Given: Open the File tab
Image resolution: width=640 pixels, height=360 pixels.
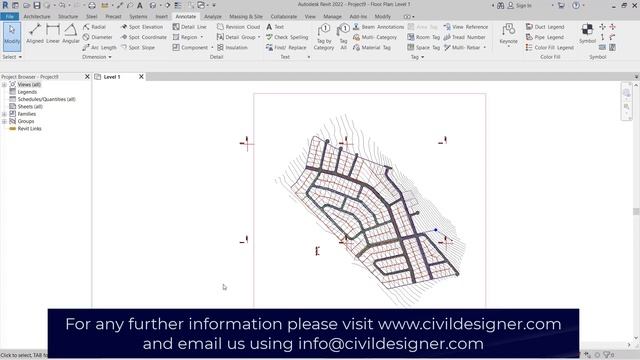Looking at the screenshot, I should pos(10,17).
